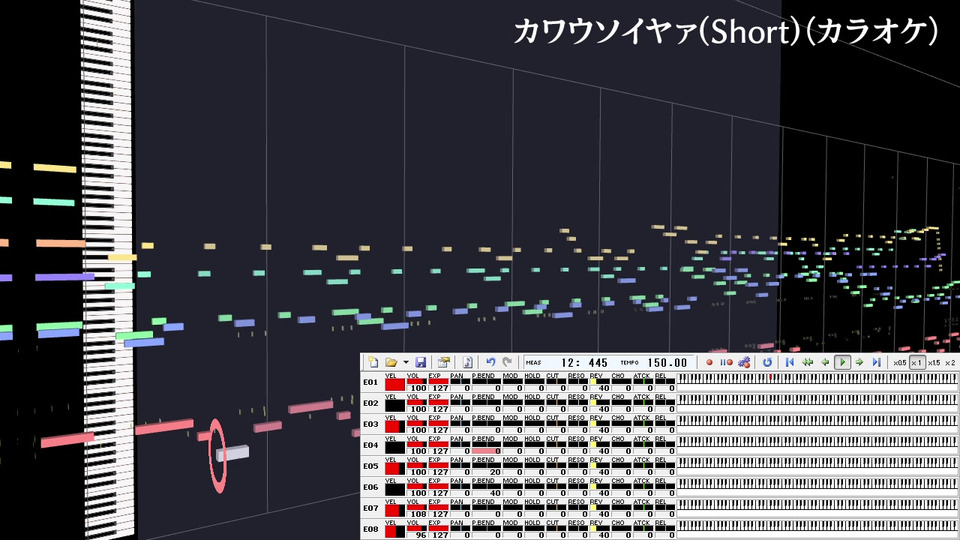Step back one measure
Screen dimensions: 960x540
tap(825, 362)
